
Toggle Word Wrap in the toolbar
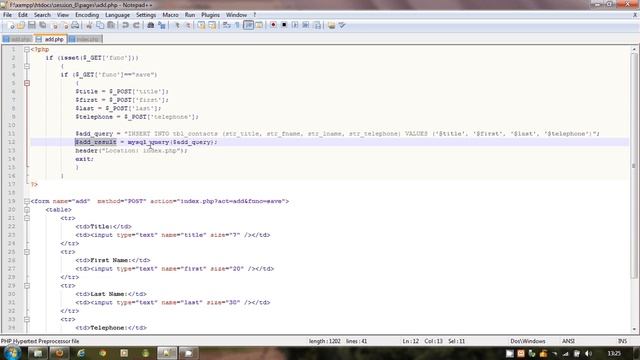227,25
